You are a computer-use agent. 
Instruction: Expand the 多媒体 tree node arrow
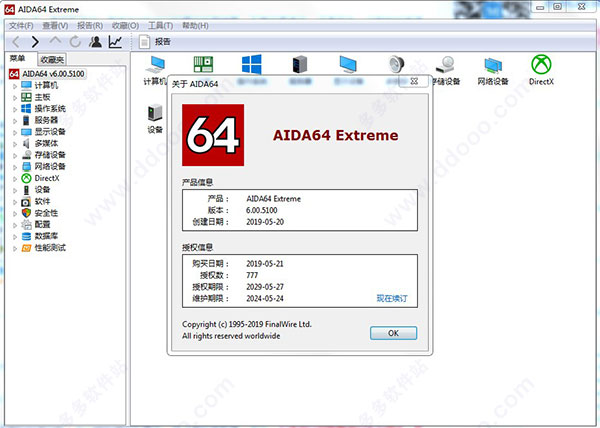[x=15, y=144]
